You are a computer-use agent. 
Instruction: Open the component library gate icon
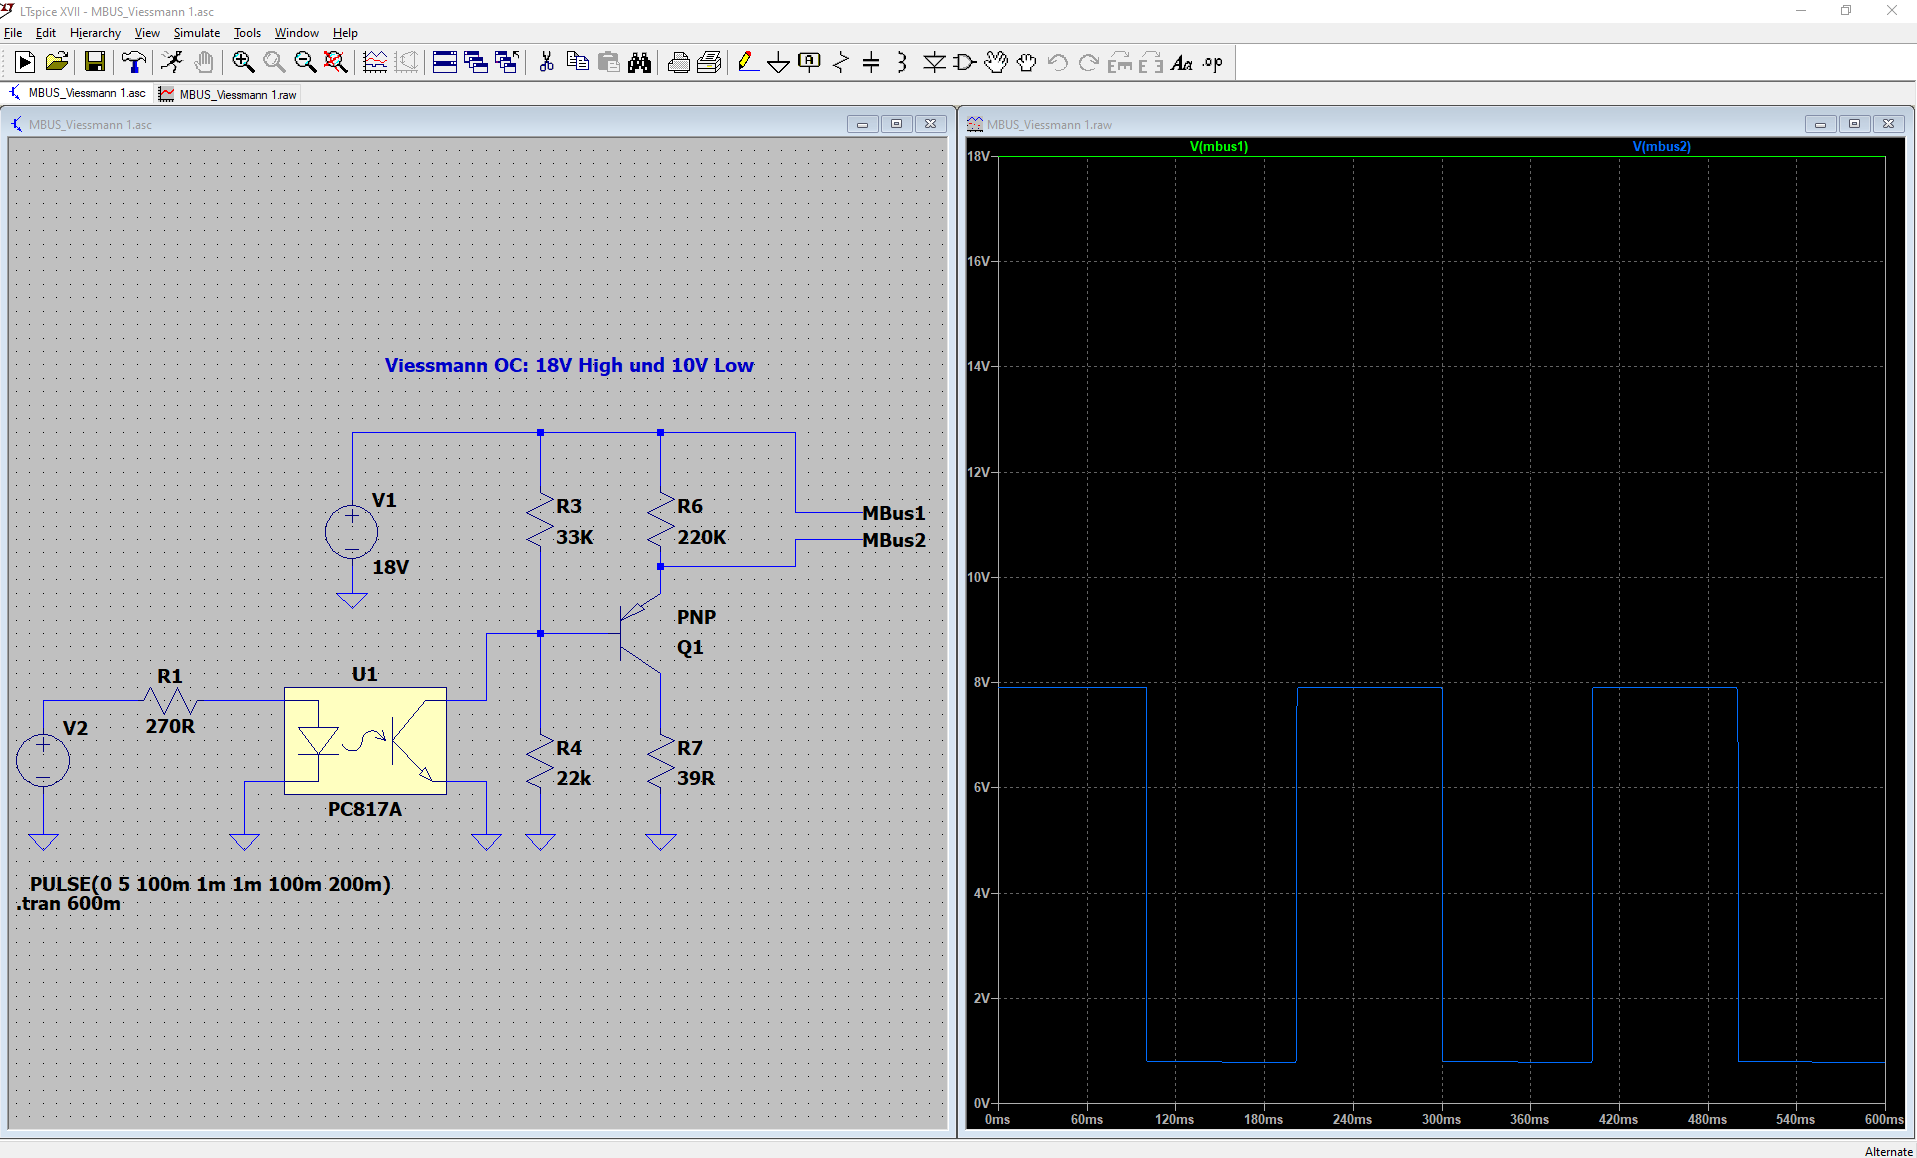click(965, 62)
